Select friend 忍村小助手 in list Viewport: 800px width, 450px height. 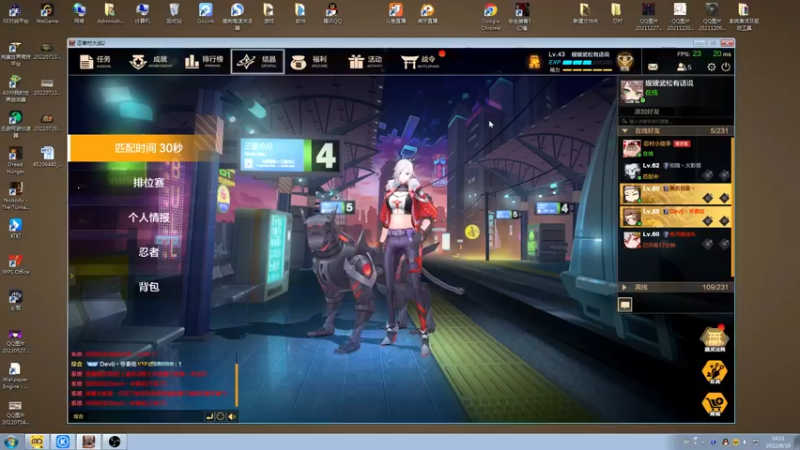coord(676,148)
